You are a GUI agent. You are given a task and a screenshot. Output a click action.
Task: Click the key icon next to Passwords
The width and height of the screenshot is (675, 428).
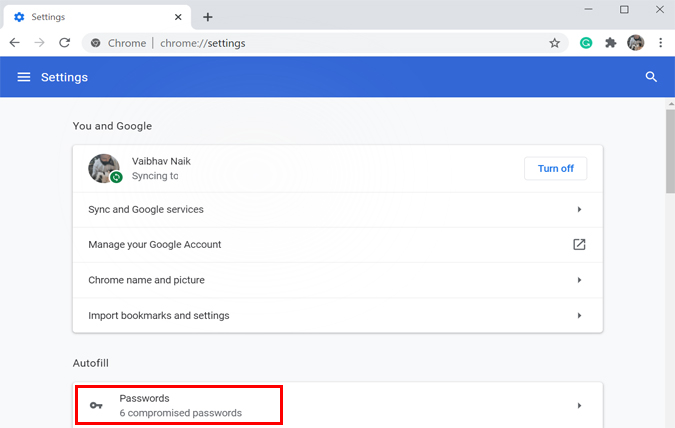tap(96, 405)
